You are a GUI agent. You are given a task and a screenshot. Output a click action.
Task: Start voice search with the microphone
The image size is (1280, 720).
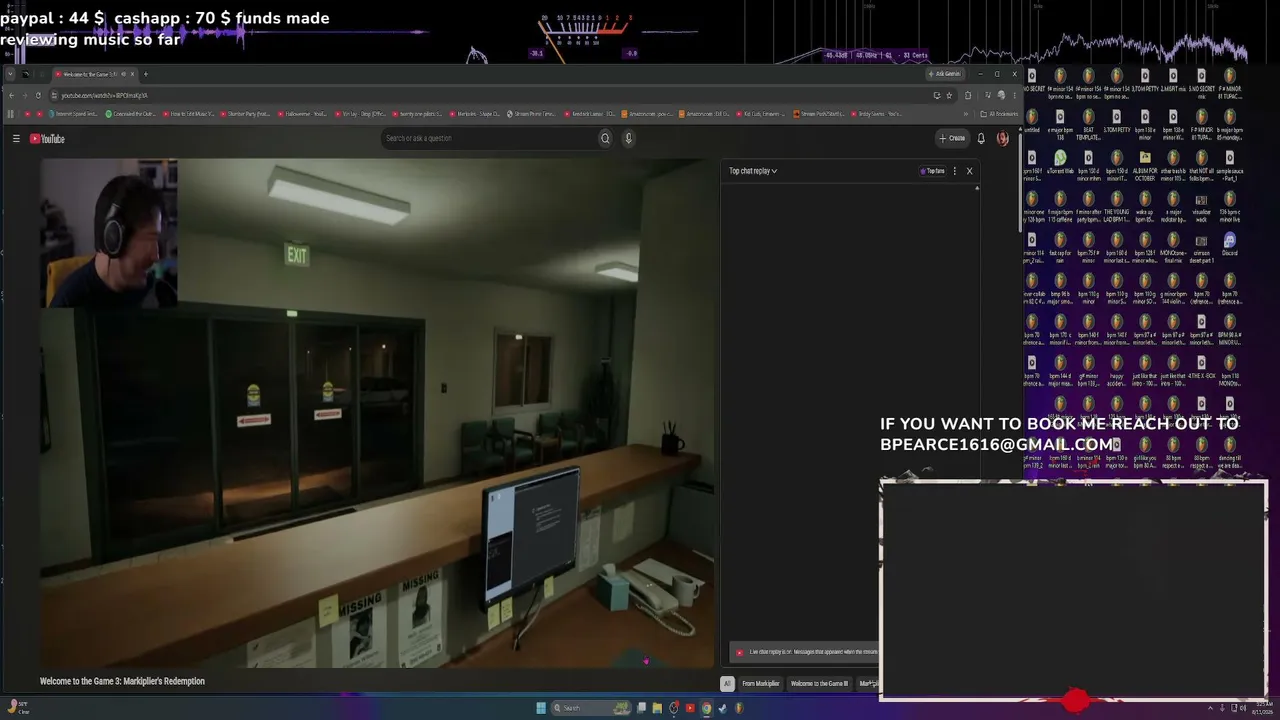tap(628, 138)
